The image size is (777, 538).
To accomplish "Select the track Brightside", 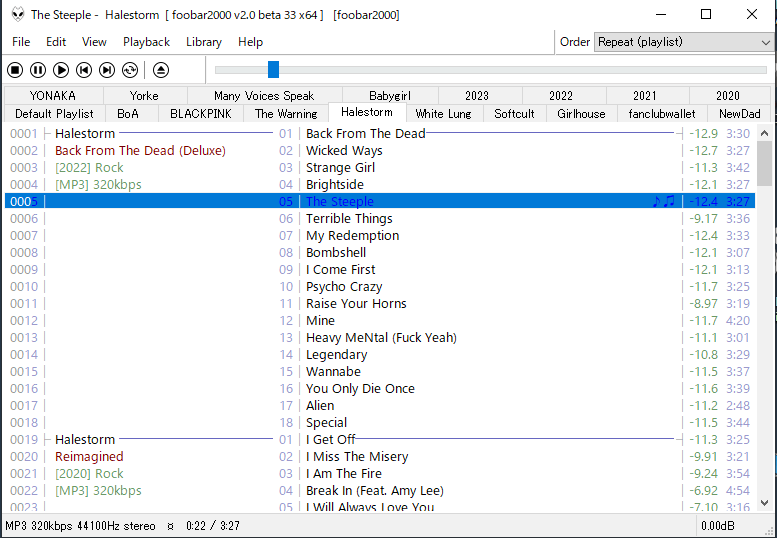I will [335, 184].
